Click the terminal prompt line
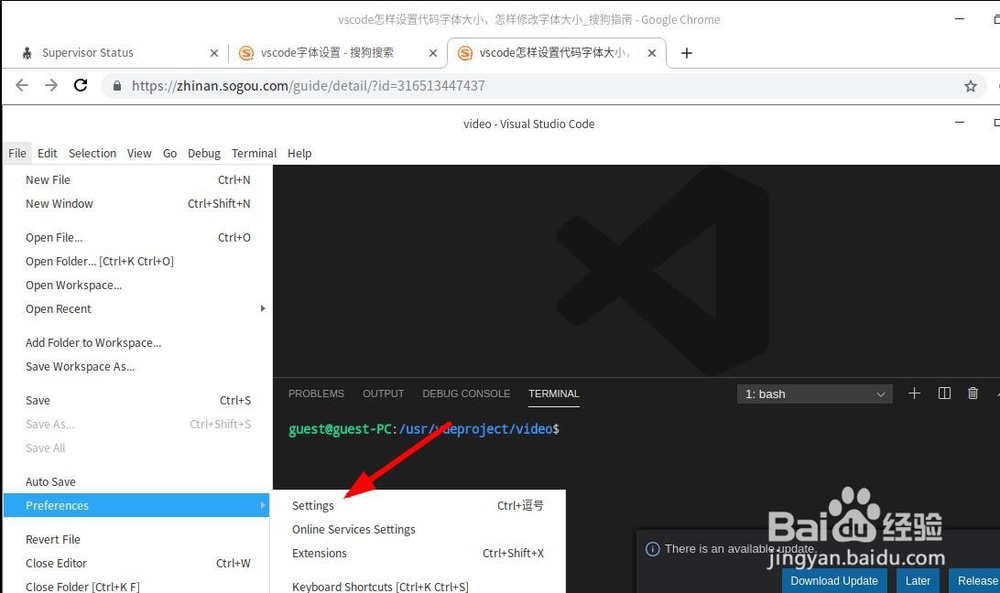Viewport: 1000px width, 593px height. coord(423,429)
